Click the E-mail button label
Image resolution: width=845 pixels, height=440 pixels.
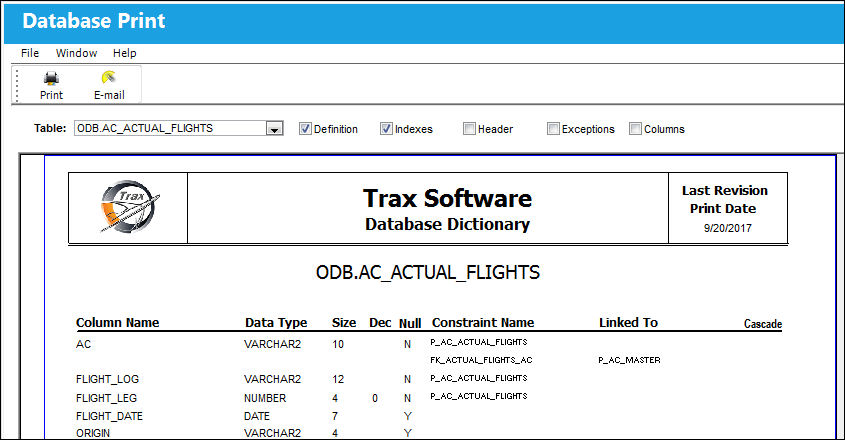pos(109,95)
